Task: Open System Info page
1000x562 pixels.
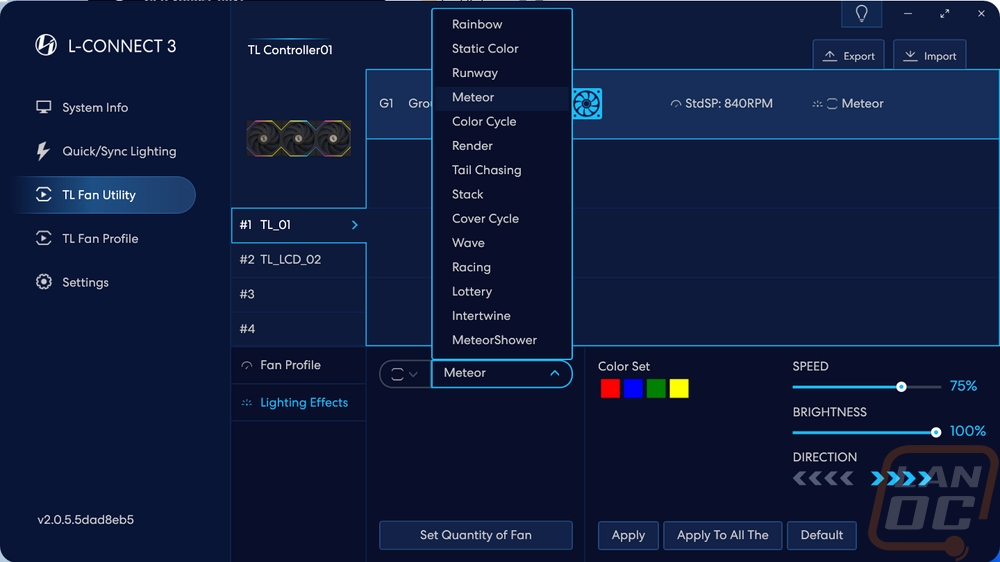Action: click(x=95, y=107)
